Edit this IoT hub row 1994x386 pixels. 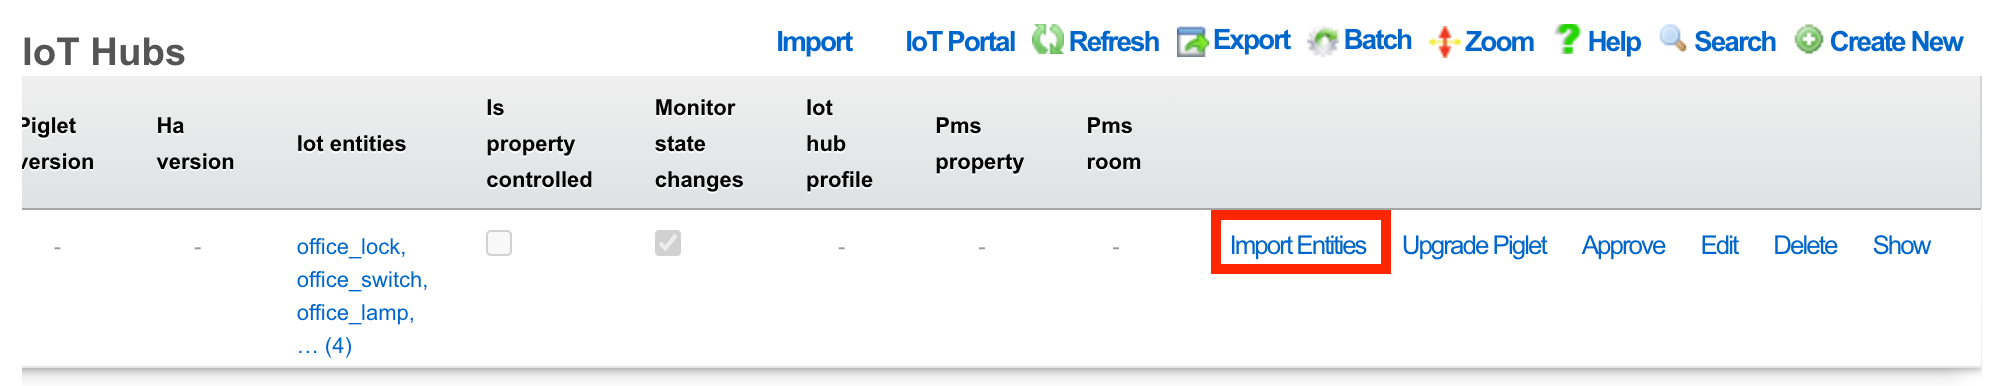tap(1719, 246)
